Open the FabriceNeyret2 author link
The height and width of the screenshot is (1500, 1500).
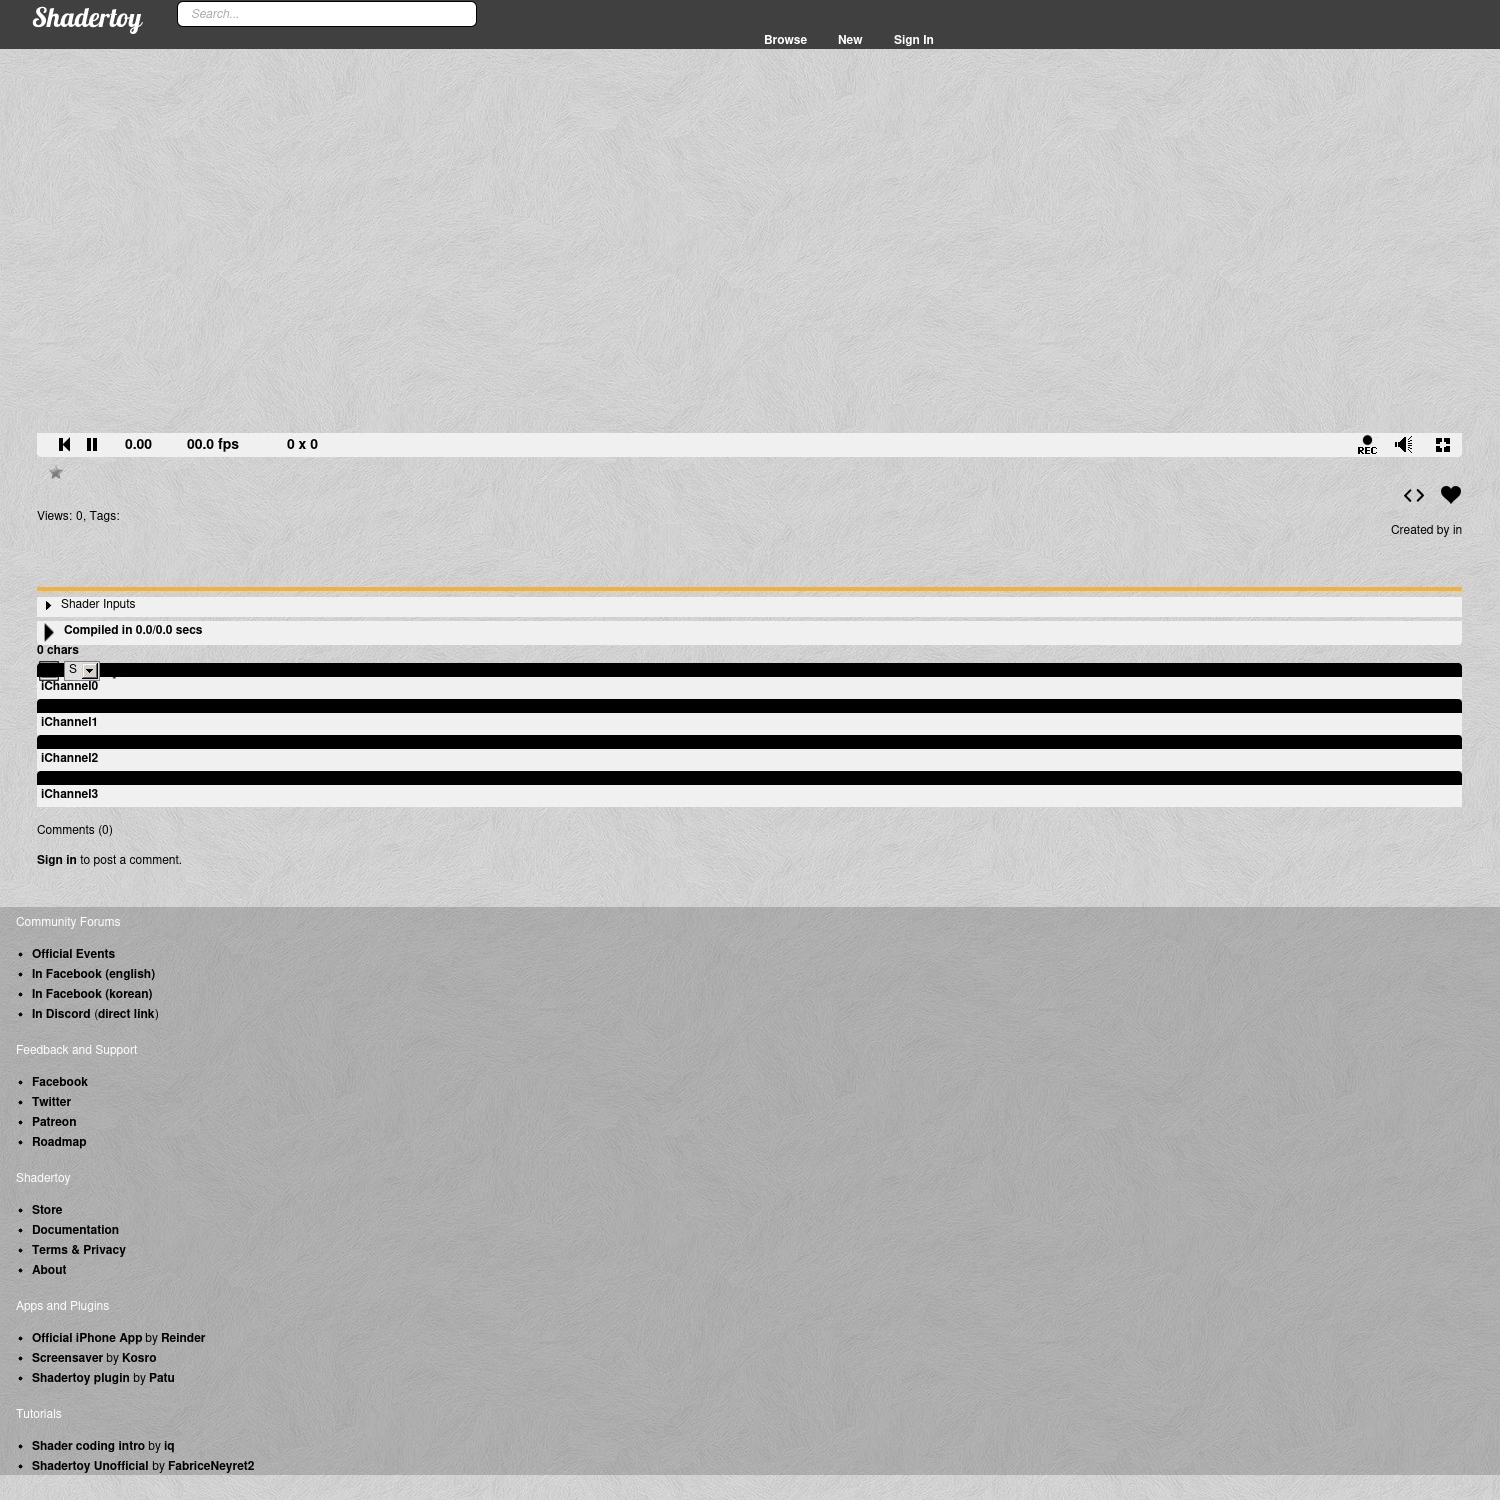point(211,1466)
